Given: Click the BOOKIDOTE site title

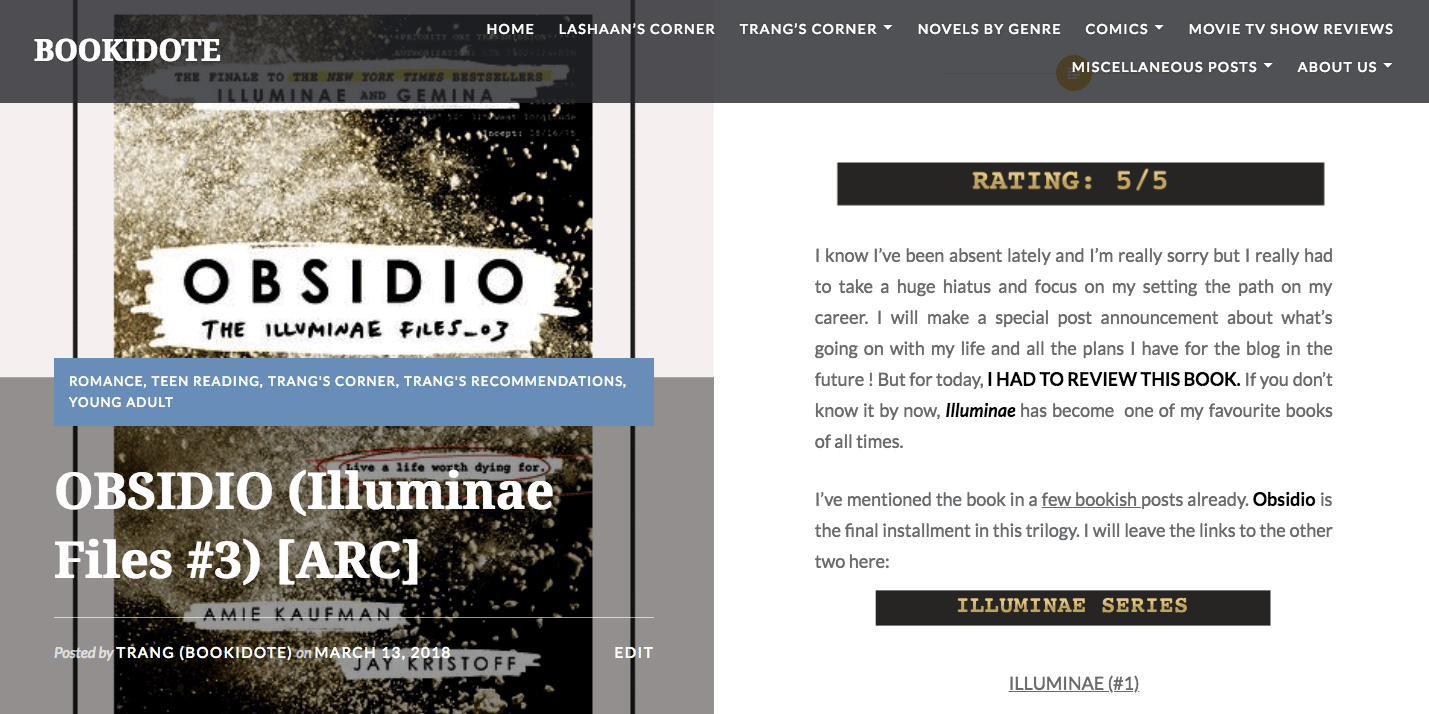Looking at the screenshot, I should [127, 50].
